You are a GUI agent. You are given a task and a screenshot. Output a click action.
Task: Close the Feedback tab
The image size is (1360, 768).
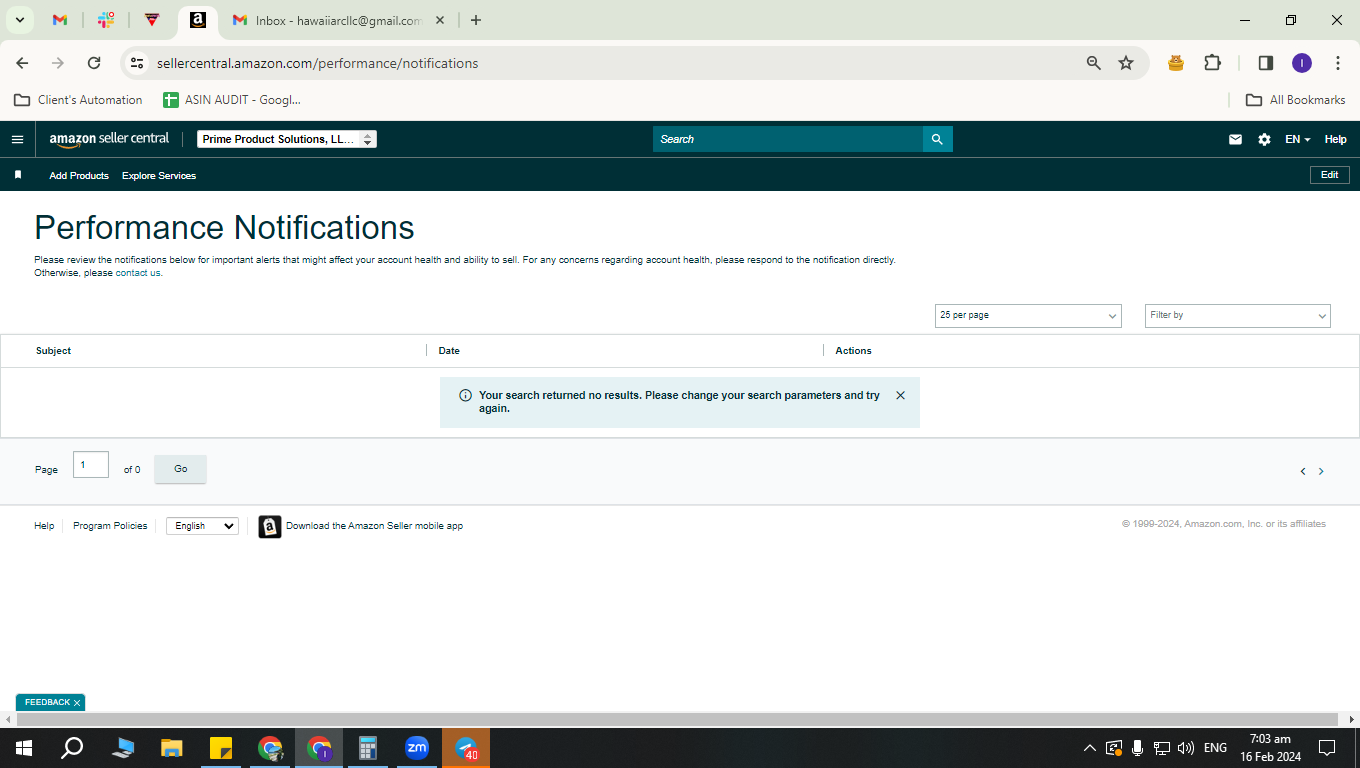point(76,703)
